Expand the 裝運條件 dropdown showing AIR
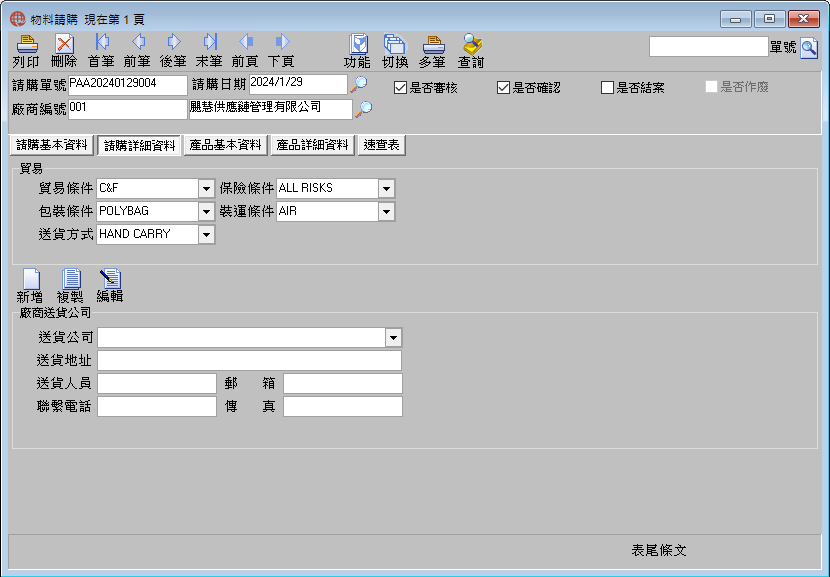 point(386,212)
